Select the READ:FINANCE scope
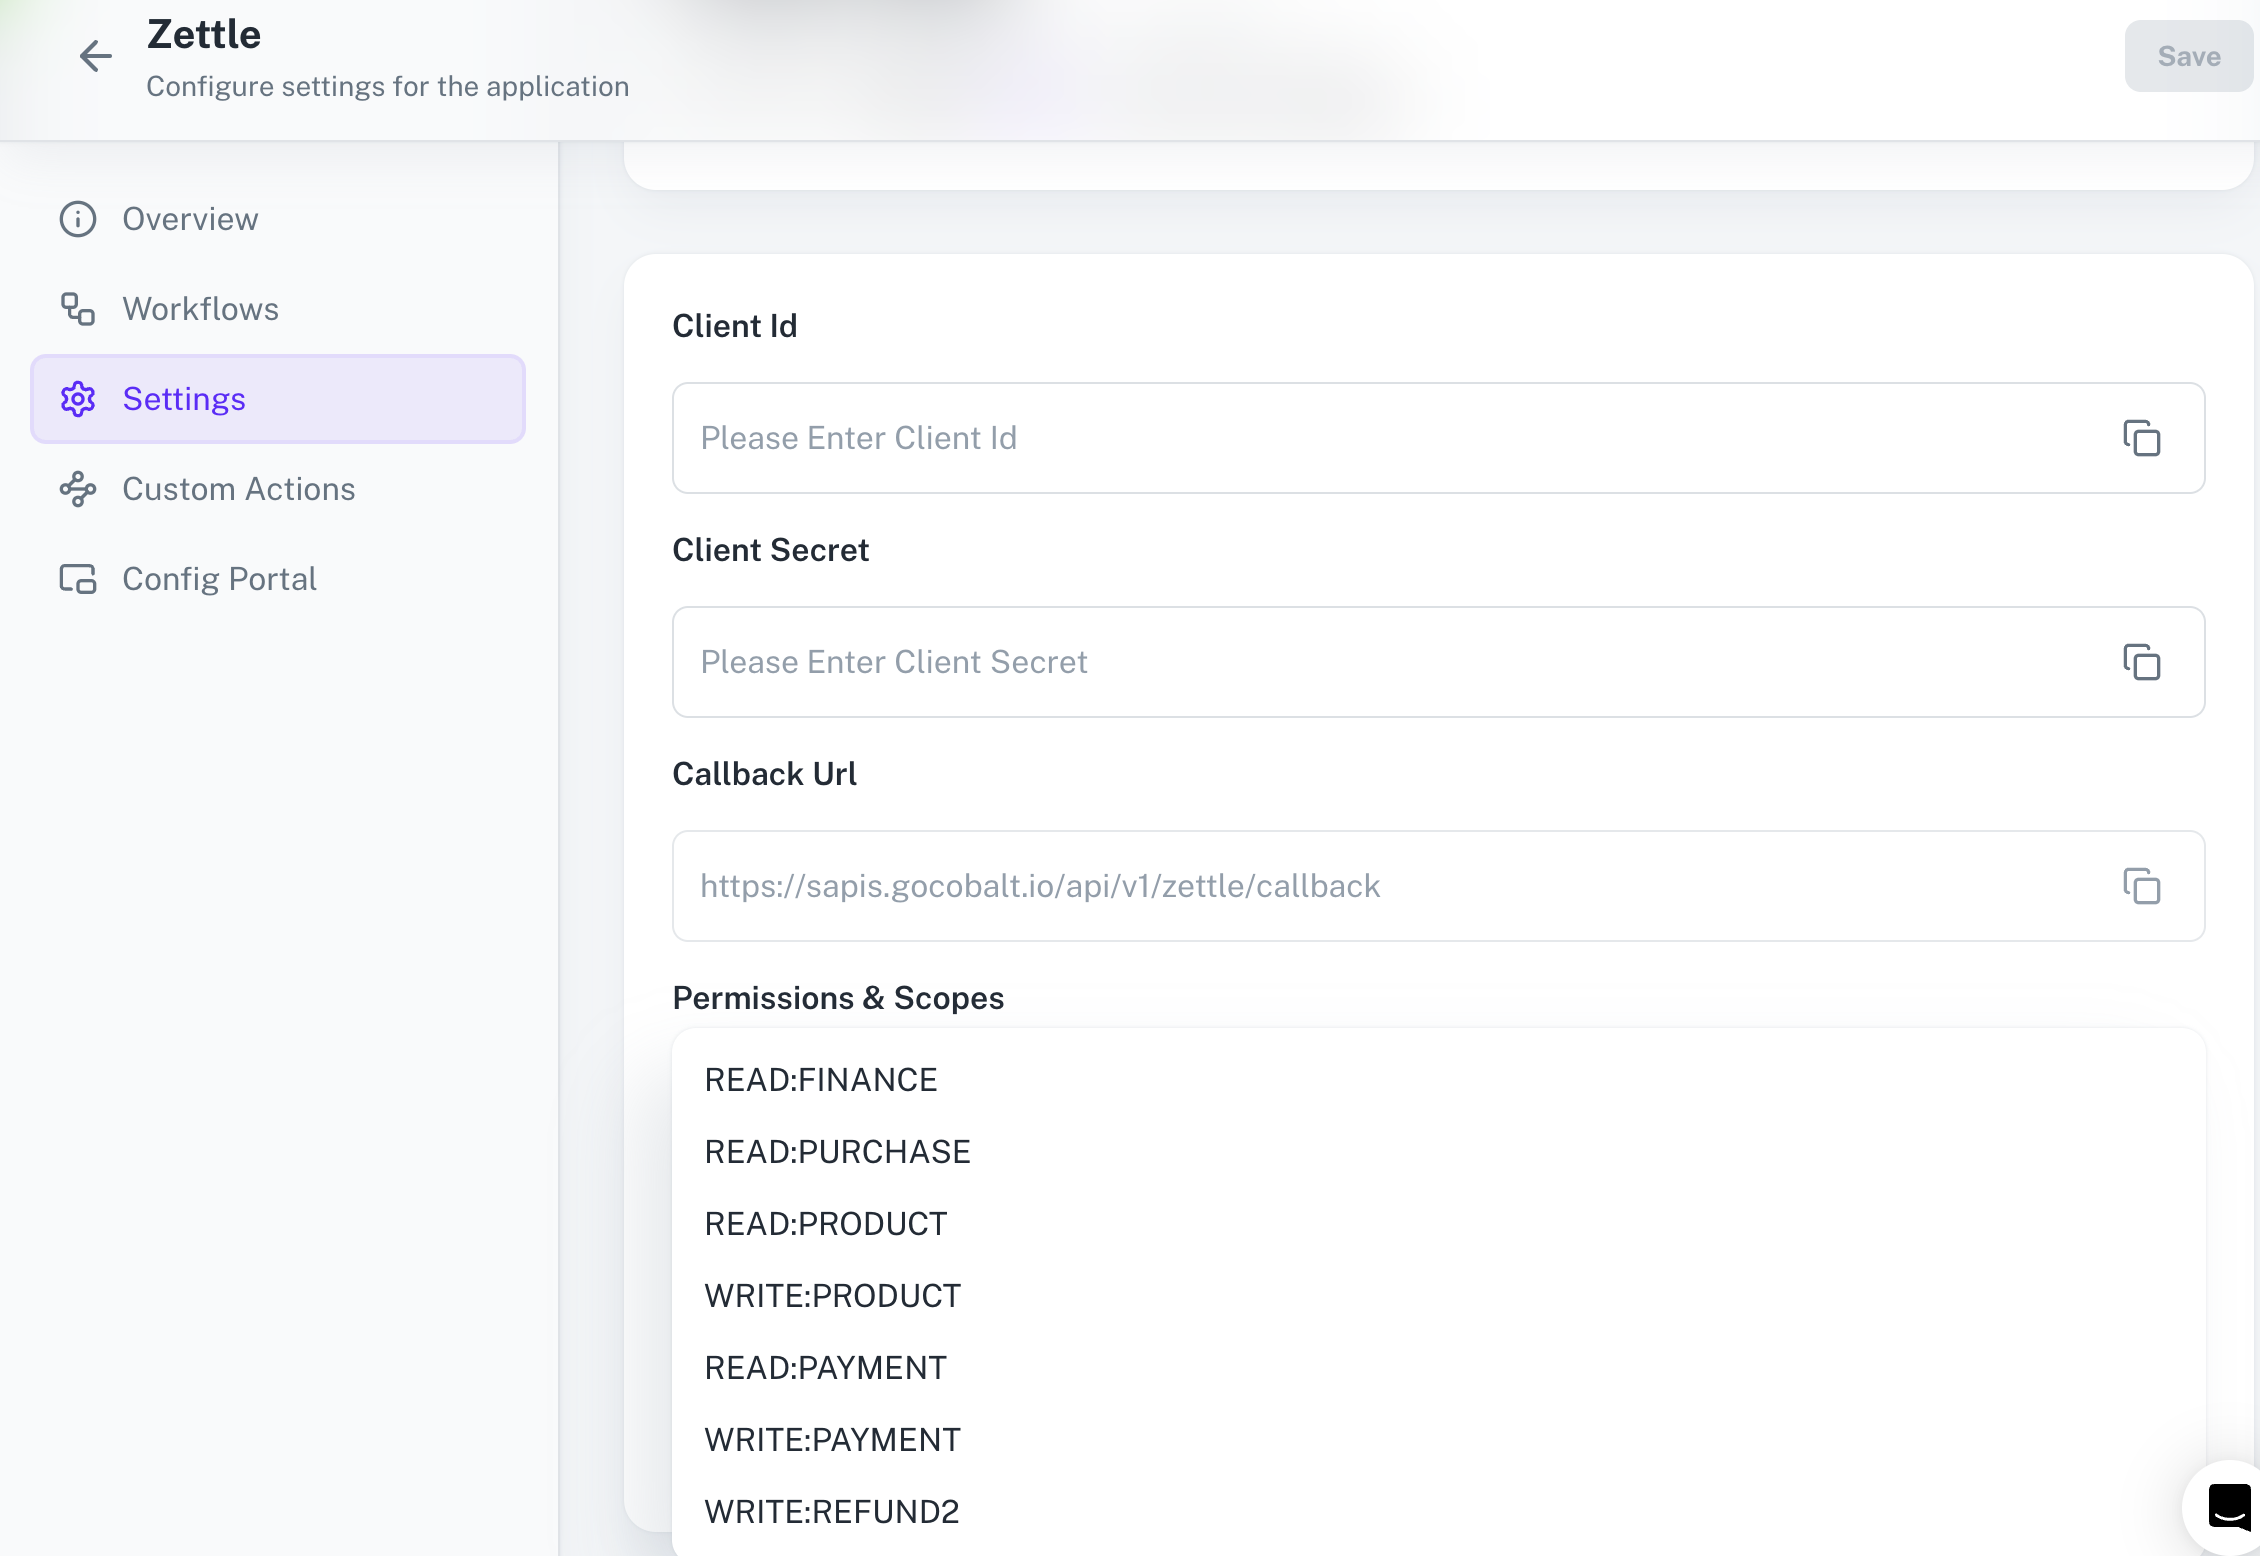This screenshot has height=1556, width=2260. [x=821, y=1079]
